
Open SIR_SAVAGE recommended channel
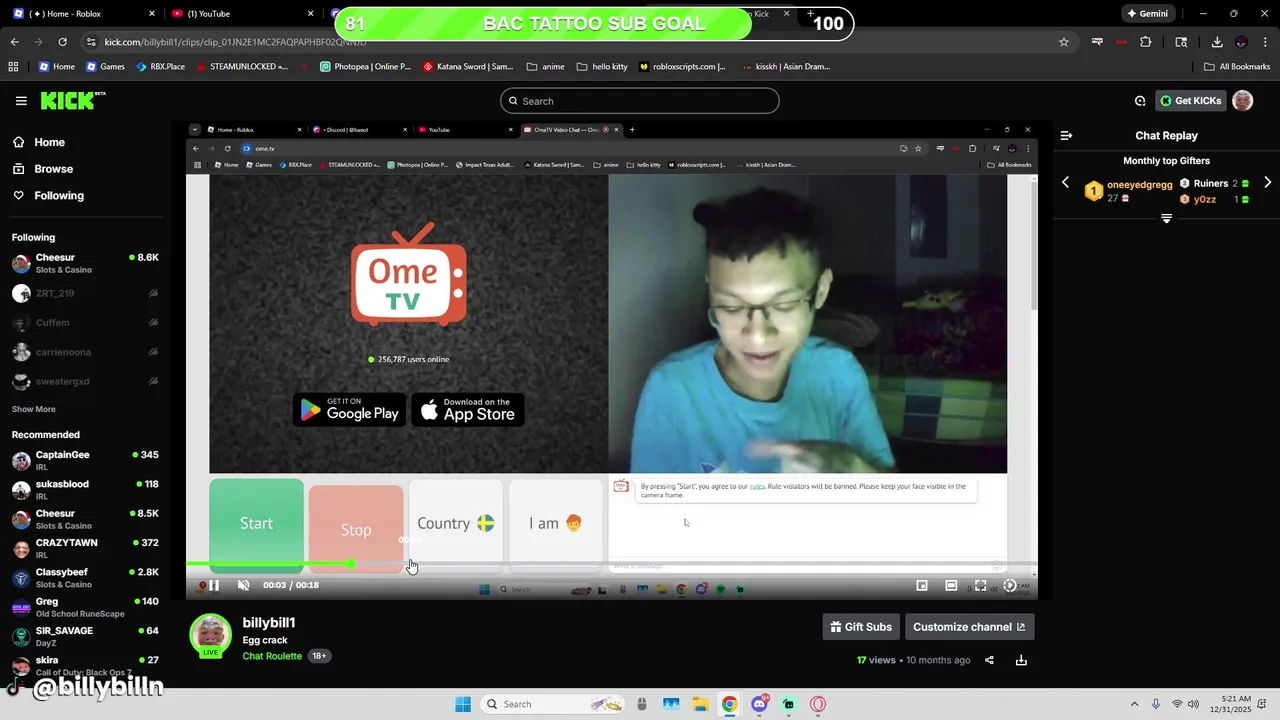point(85,637)
